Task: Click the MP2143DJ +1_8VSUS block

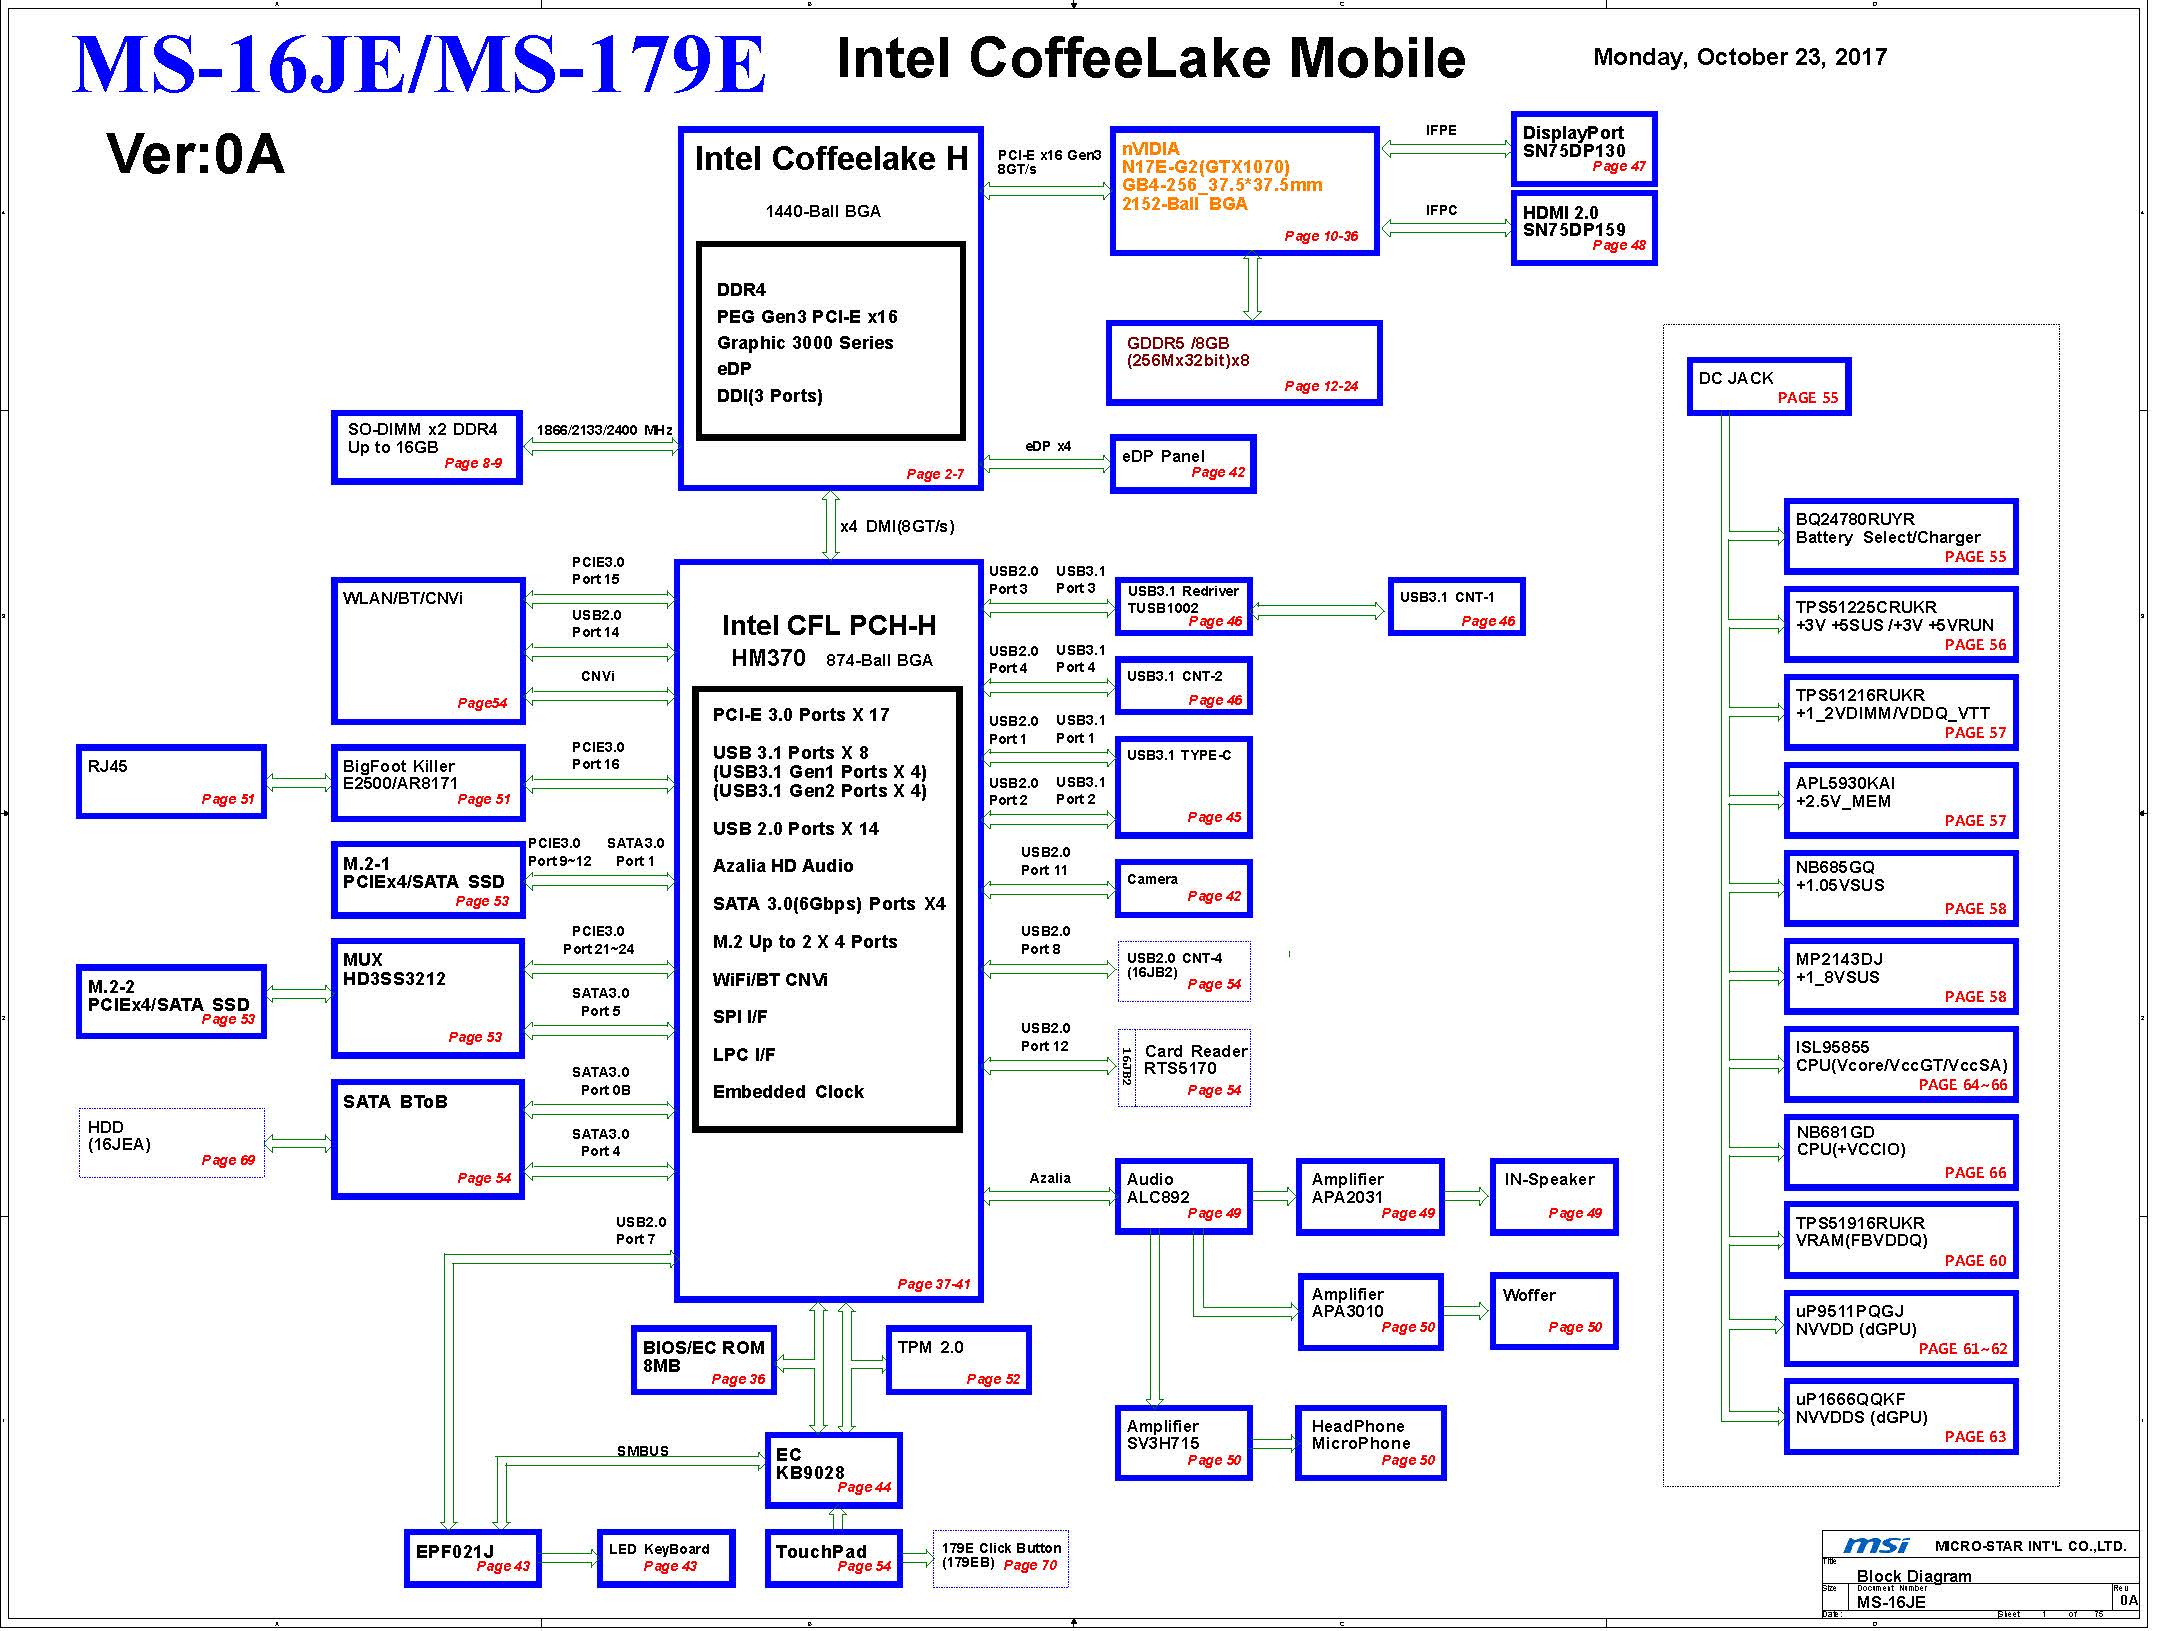Action: point(1901,977)
